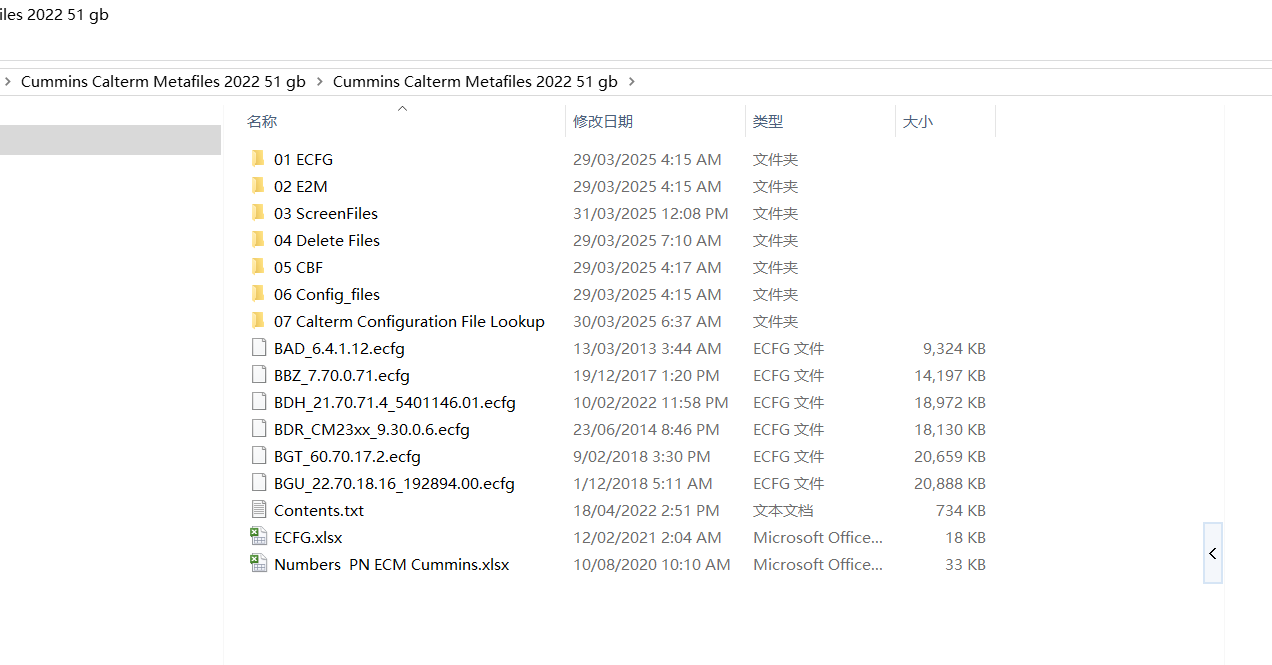
Task: Sort files by the 修改日期 column header
Action: (x=604, y=121)
